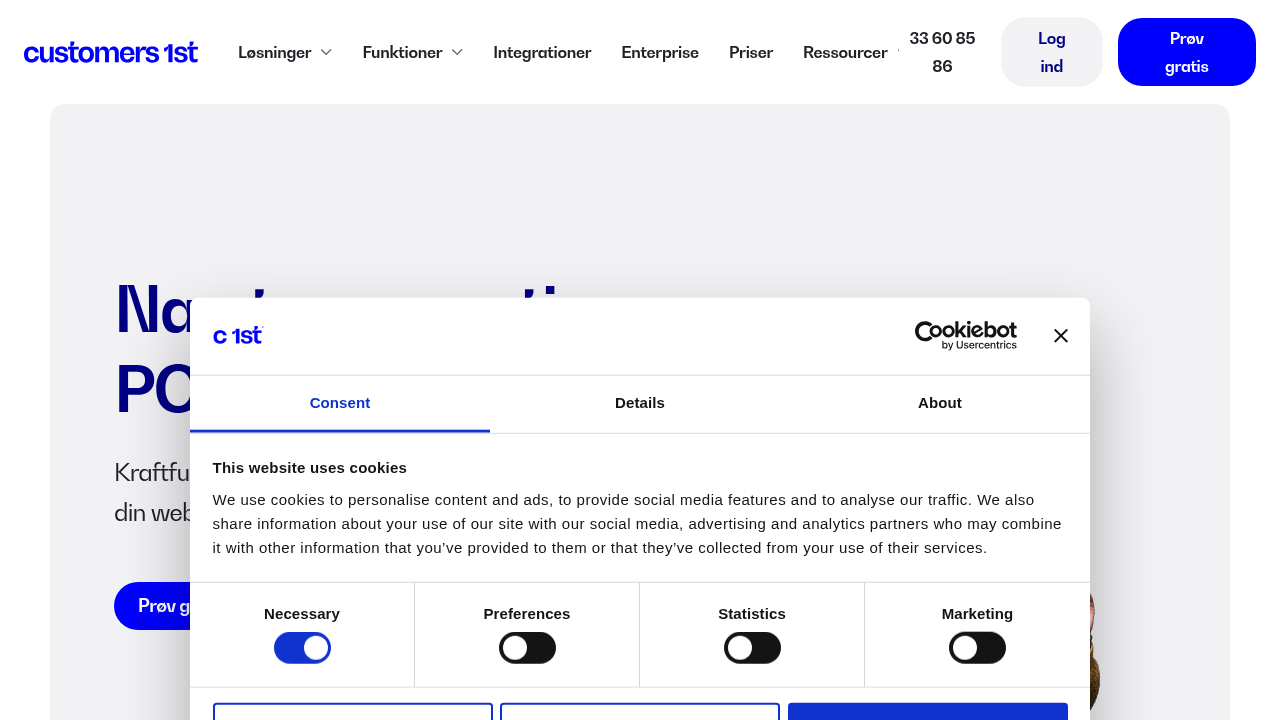1280x720 pixels.
Task: Open the Integrationer page
Action: 542,52
